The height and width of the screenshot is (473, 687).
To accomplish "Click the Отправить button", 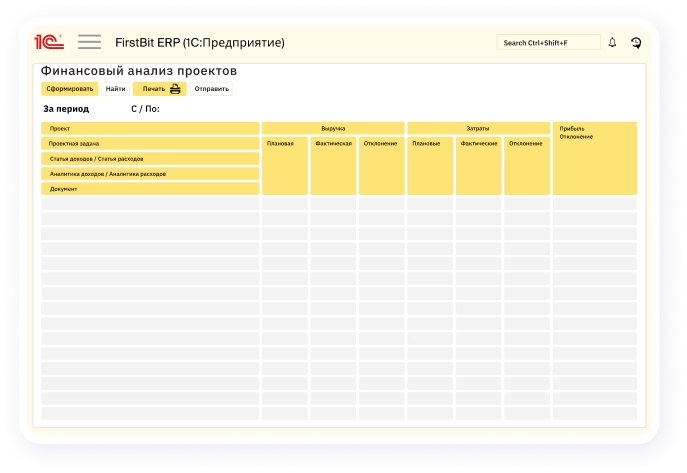I will tap(212, 89).
